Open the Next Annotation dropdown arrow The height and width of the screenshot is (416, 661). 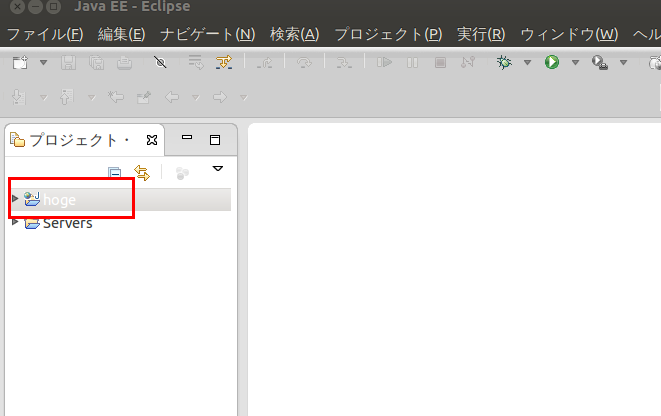coord(43,98)
